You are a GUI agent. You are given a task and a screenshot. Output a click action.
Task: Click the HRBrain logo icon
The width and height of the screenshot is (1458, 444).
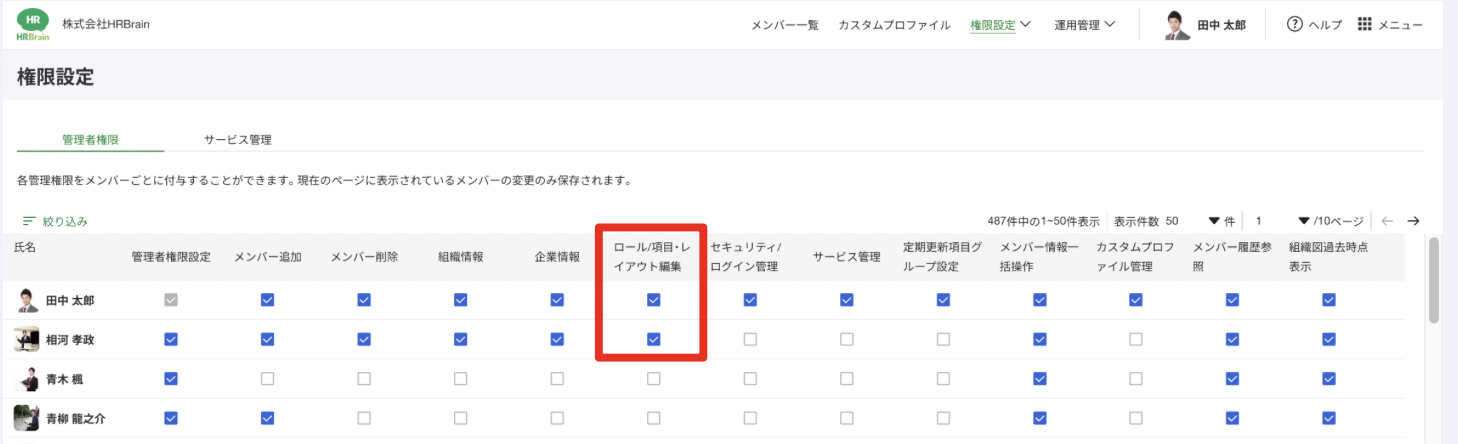coord(33,25)
